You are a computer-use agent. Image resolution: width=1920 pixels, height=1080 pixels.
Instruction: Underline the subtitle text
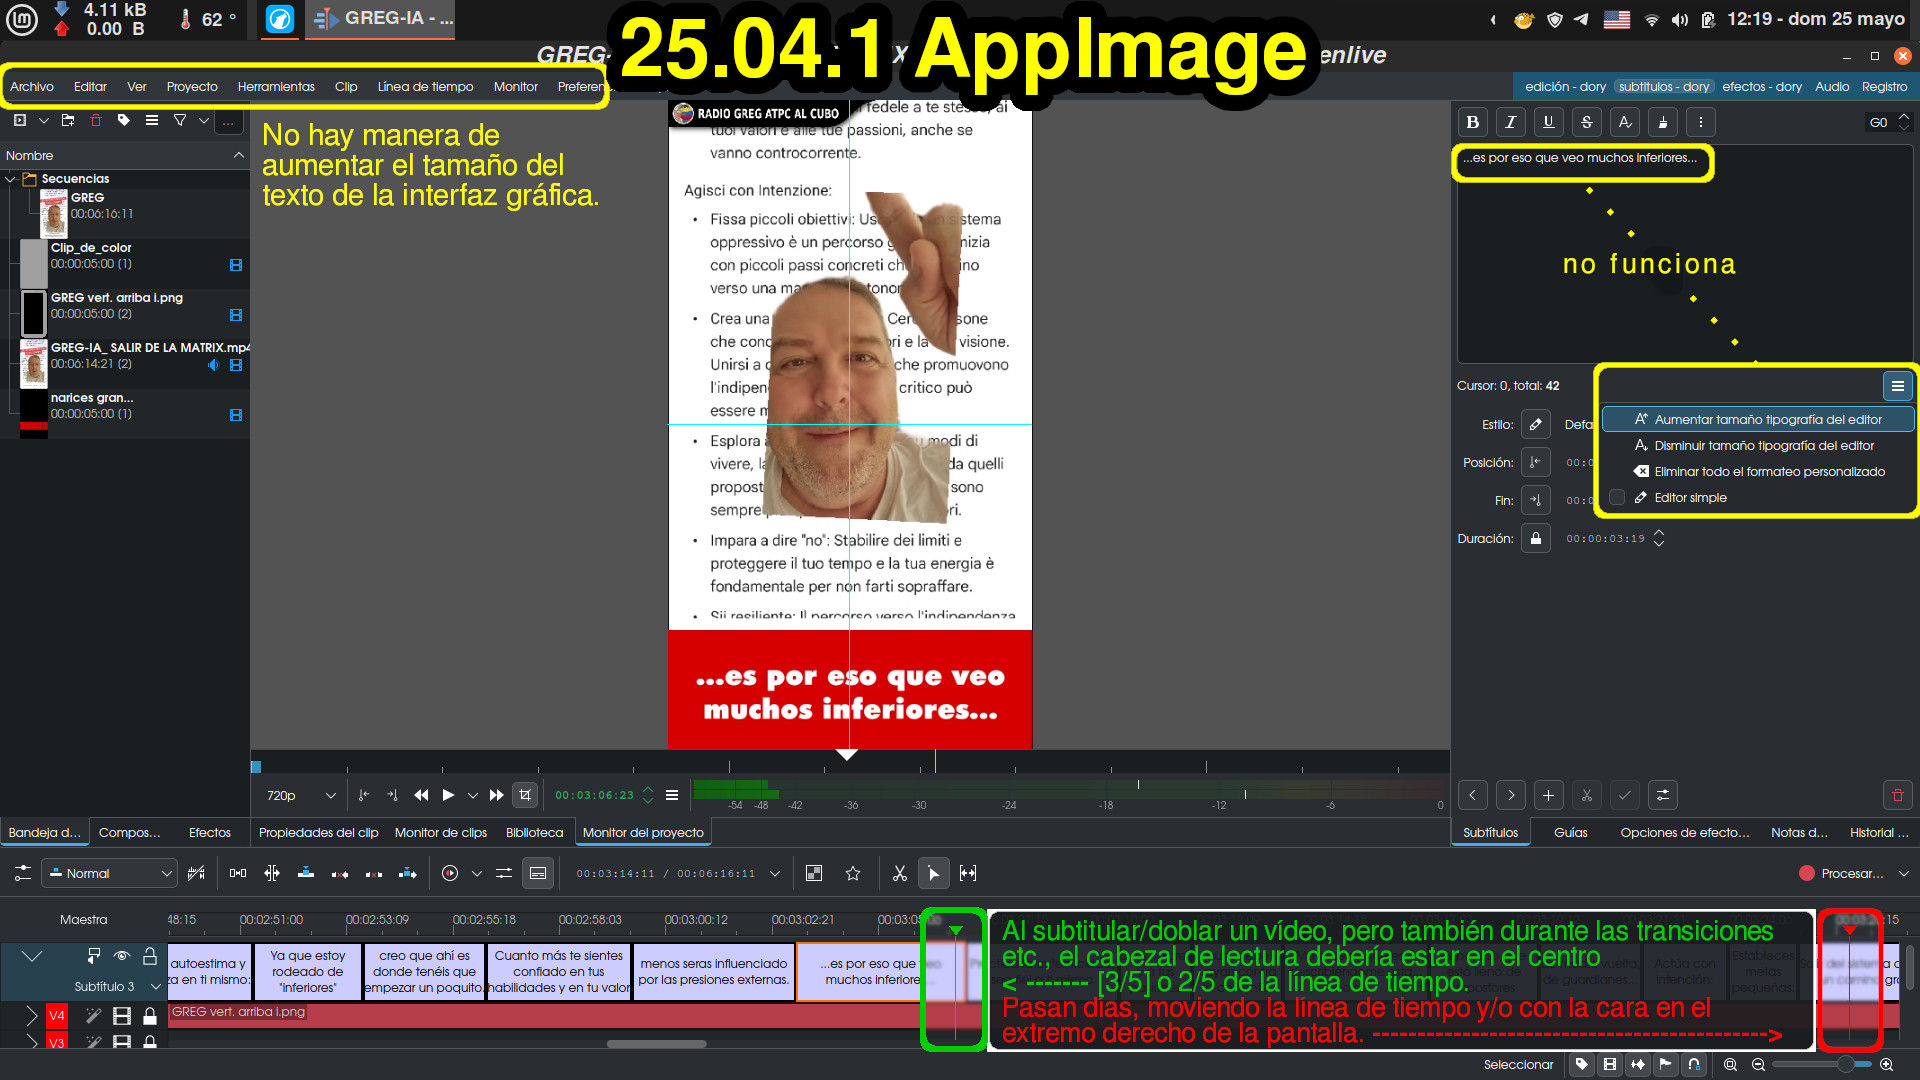(1548, 122)
